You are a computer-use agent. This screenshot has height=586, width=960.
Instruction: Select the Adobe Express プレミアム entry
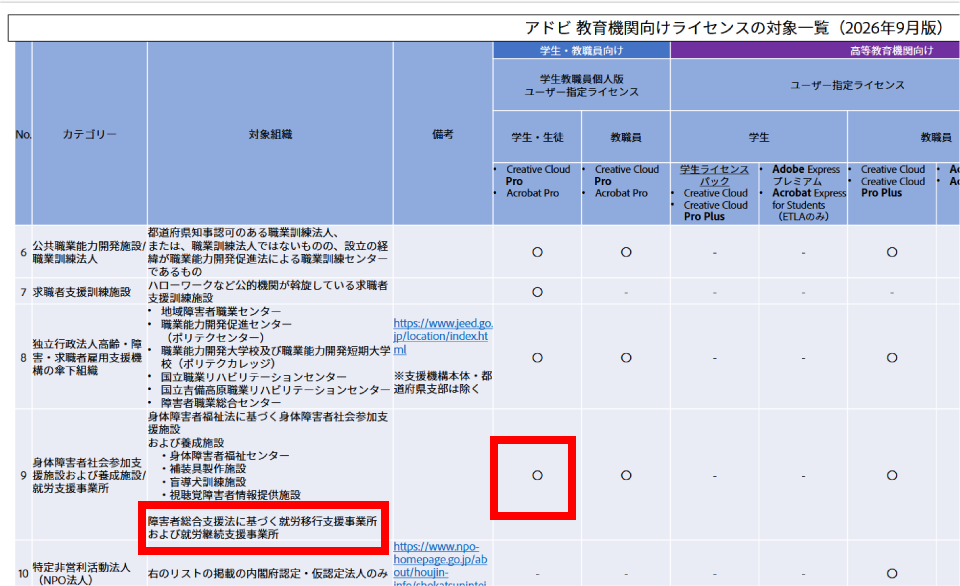tap(806, 175)
